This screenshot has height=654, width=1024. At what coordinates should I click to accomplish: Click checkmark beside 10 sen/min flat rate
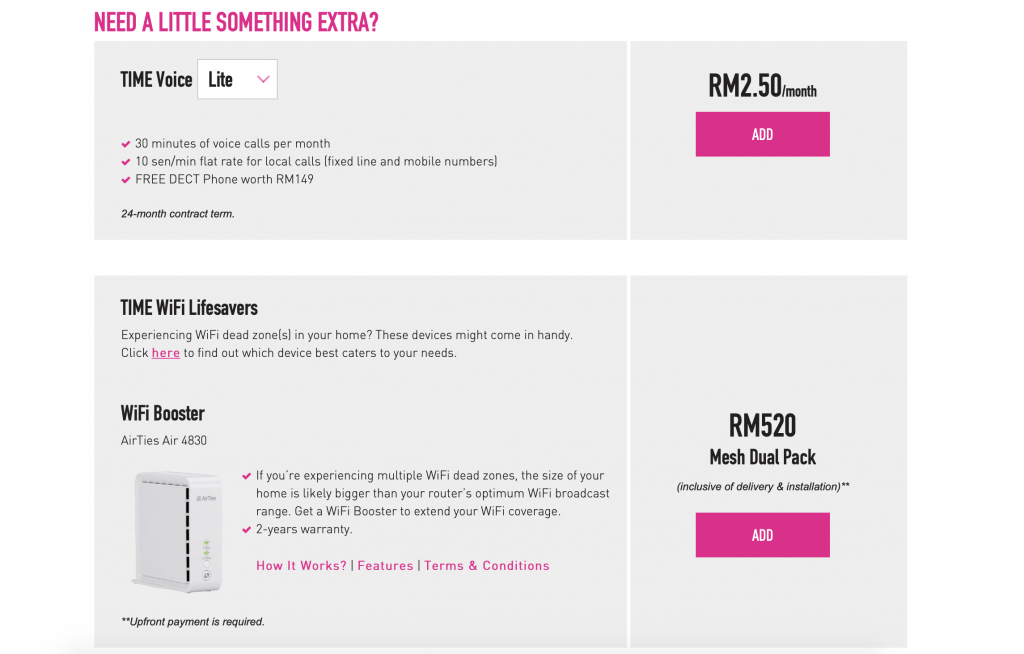pyautogui.click(x=126, y=161)
